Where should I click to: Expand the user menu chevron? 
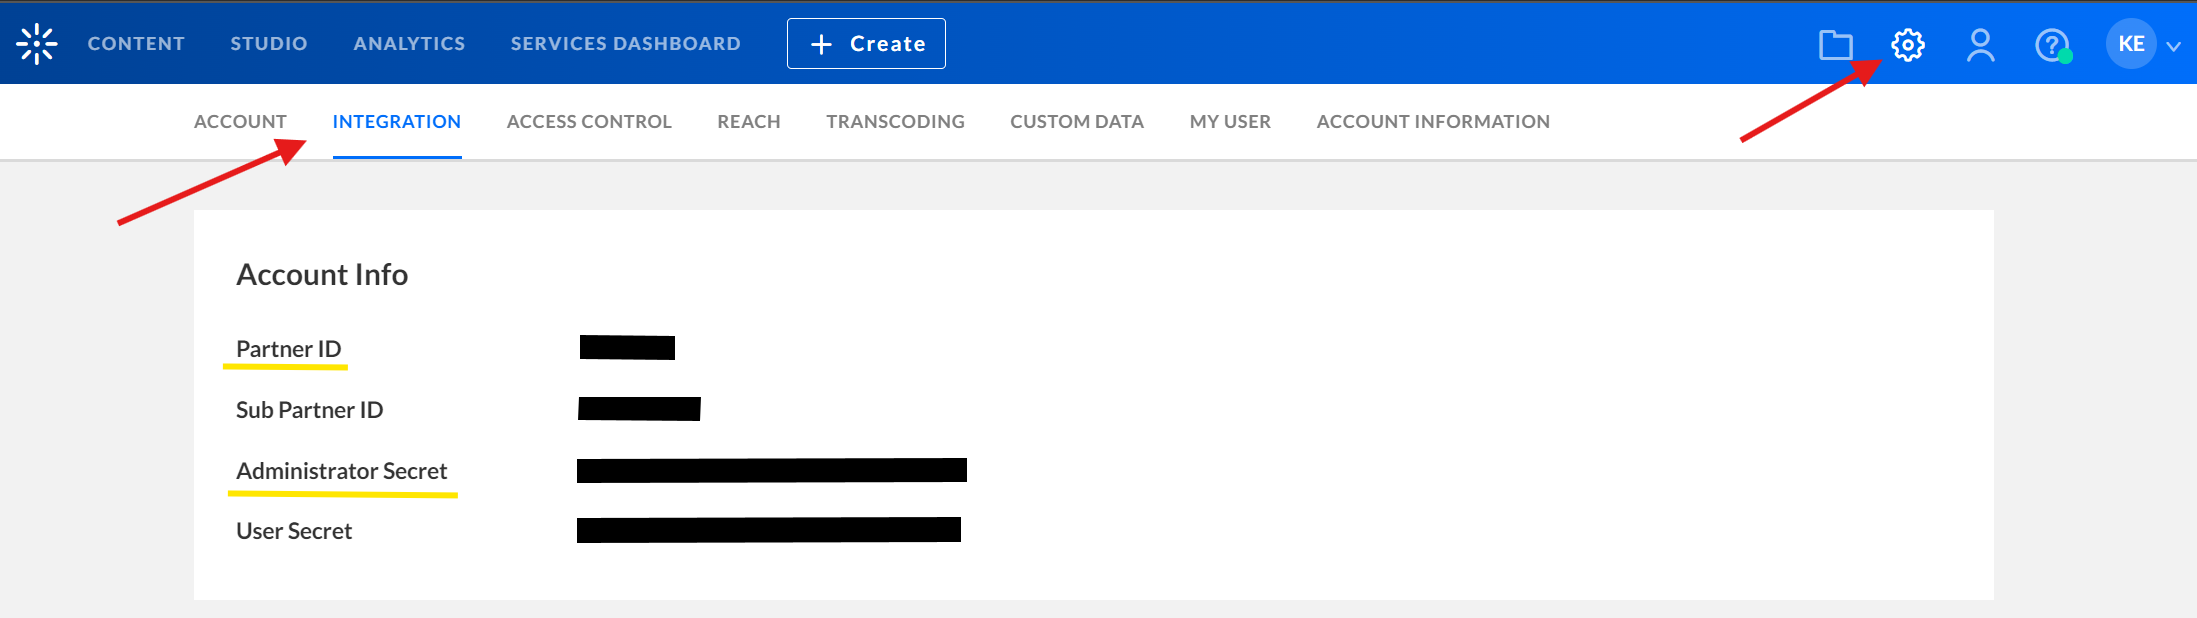[x=2173, y=46]
